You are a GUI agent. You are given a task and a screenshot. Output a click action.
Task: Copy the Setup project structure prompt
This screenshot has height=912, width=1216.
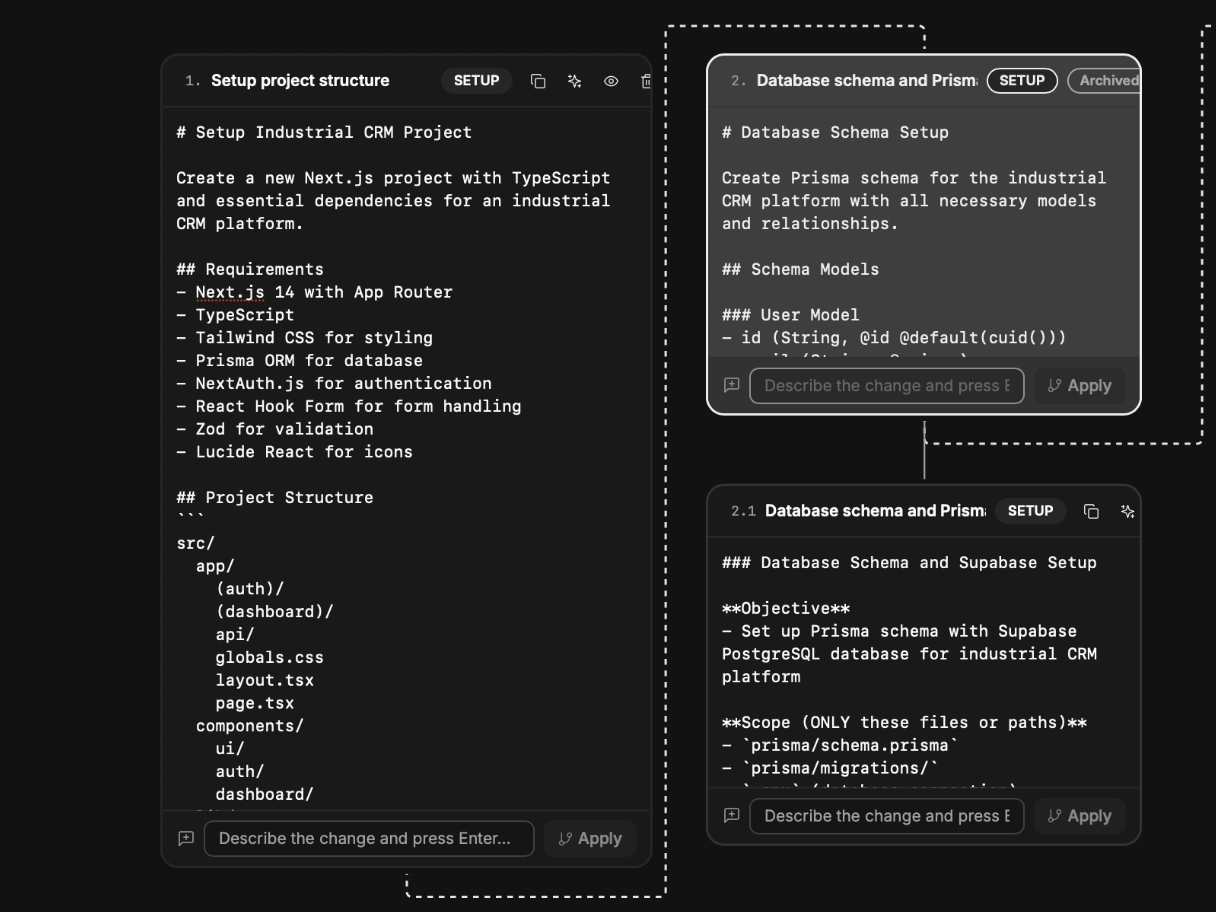[x=538, y=81]
